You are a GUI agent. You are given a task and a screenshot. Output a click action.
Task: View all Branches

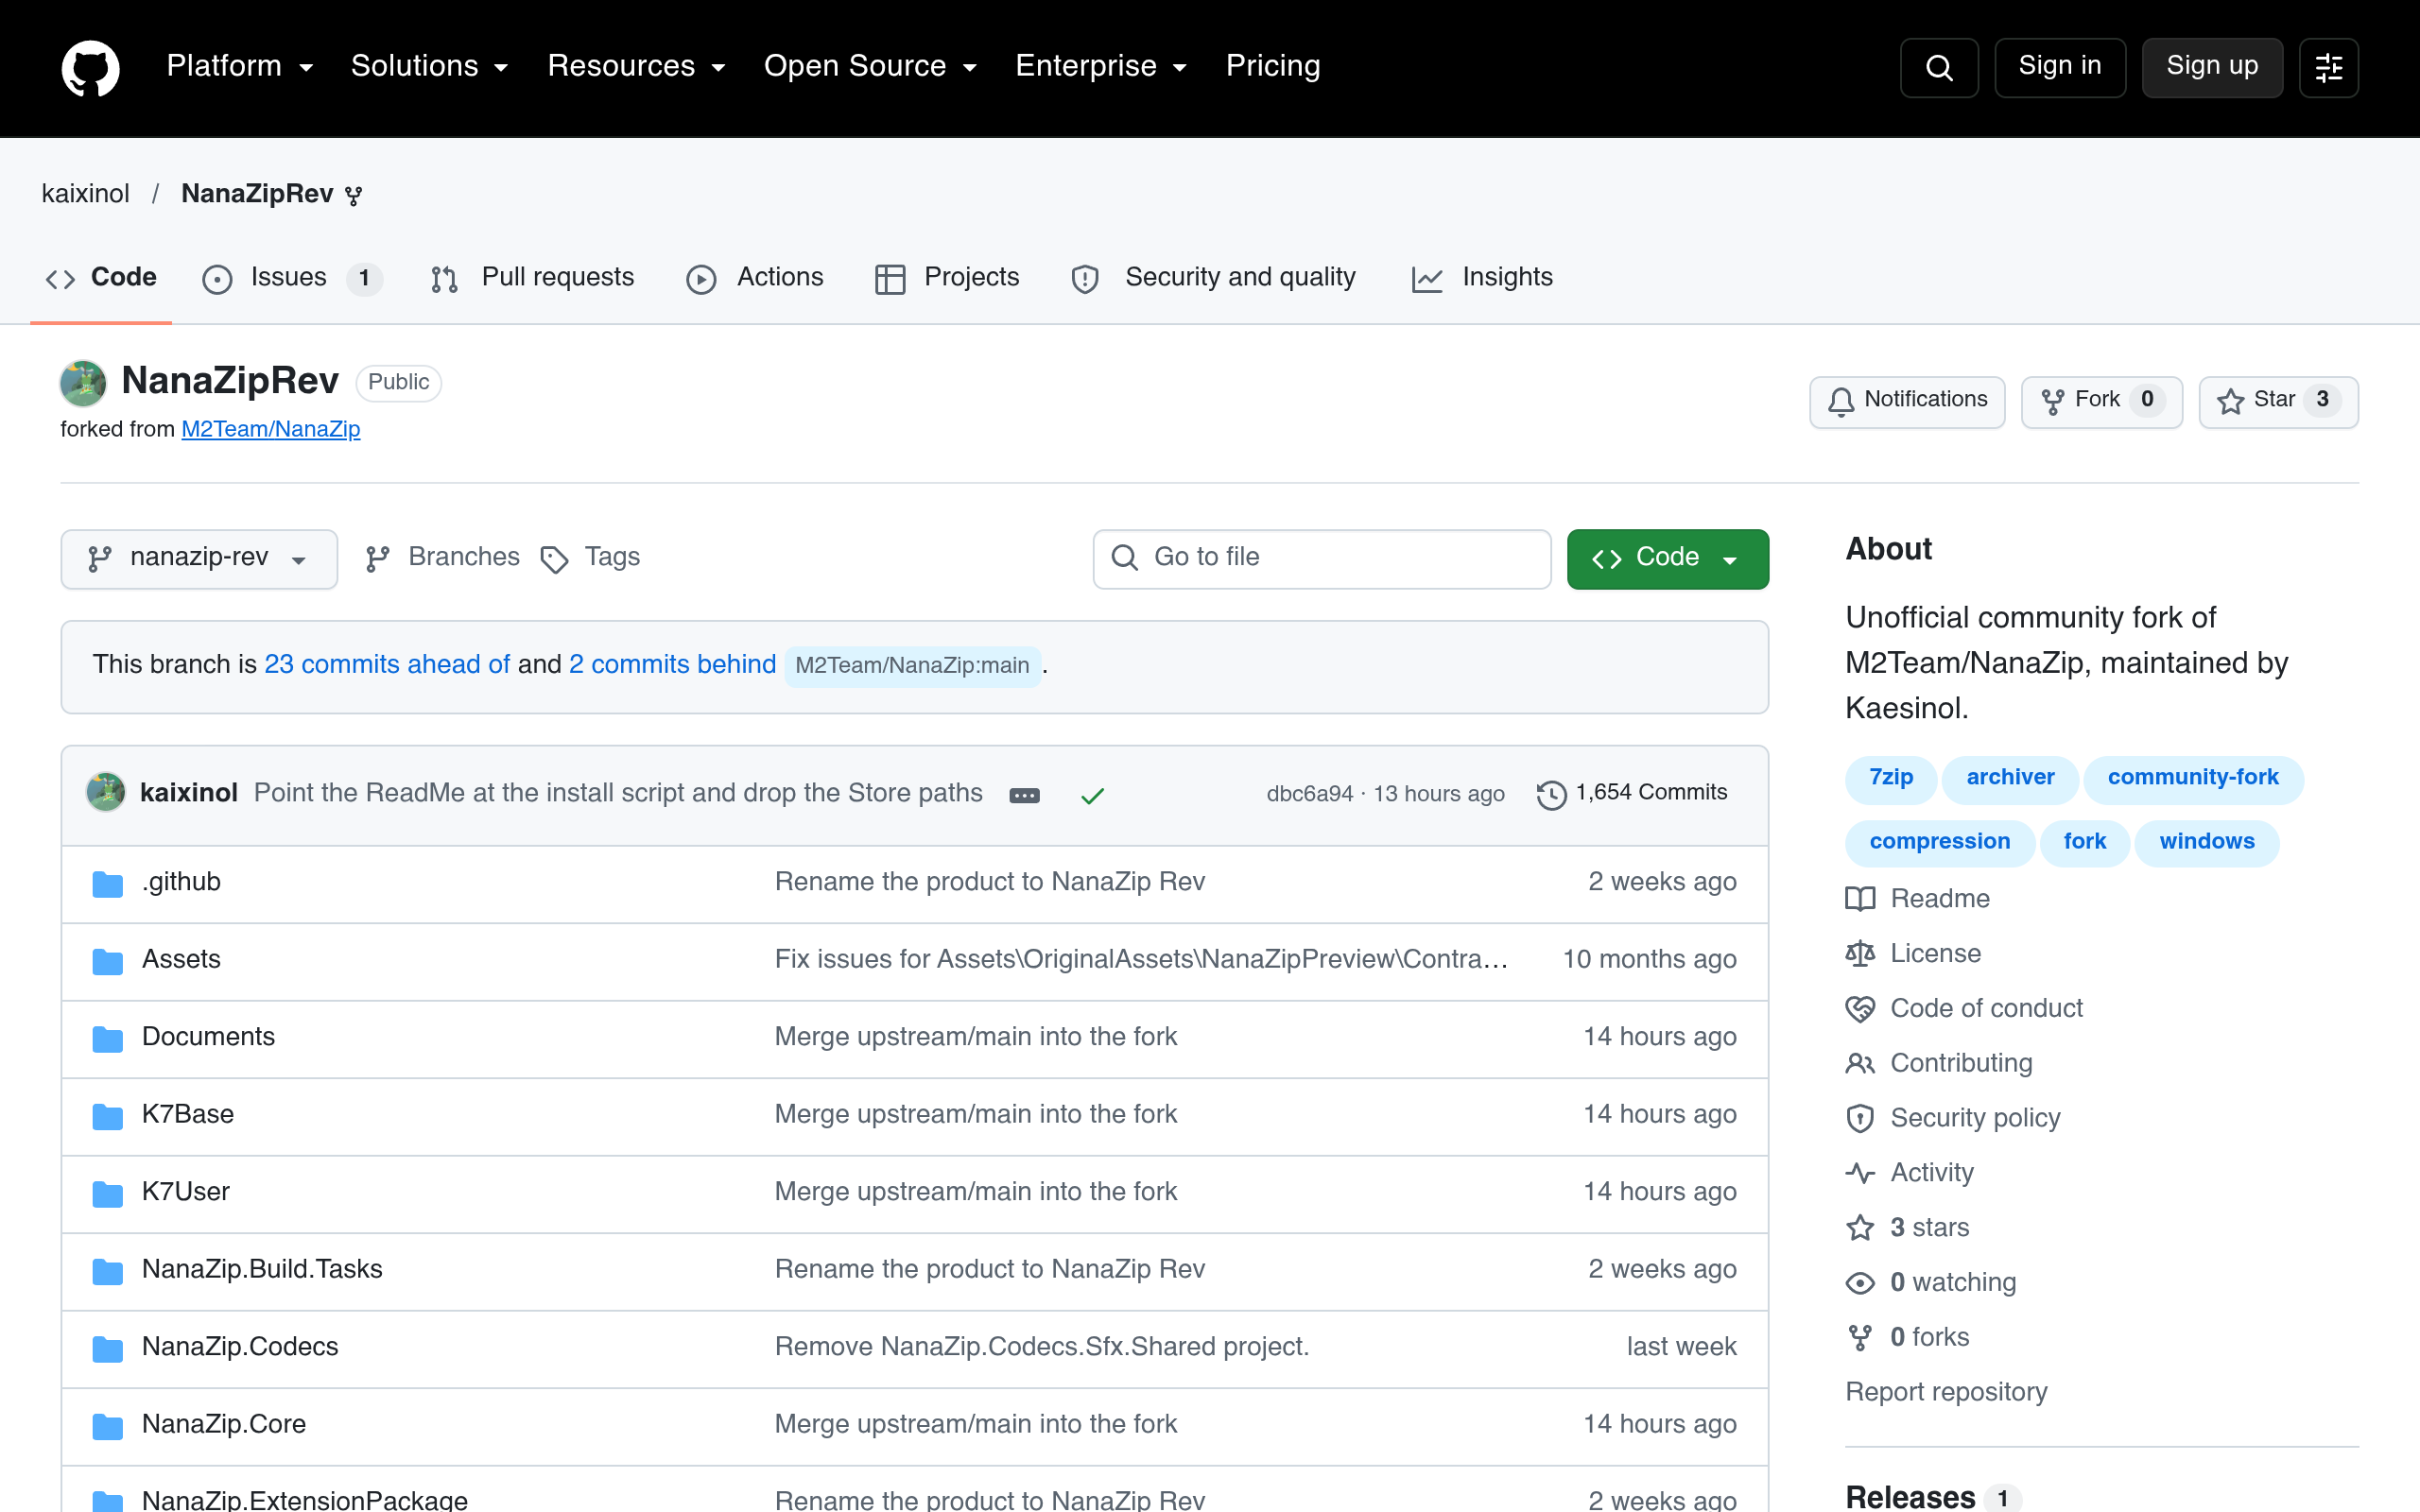(443, 558)
